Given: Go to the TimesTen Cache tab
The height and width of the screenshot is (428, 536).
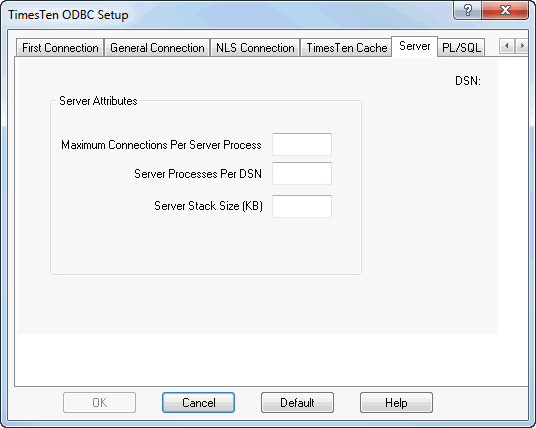Looking at the screenshot, I should click(x=346, y=48).
